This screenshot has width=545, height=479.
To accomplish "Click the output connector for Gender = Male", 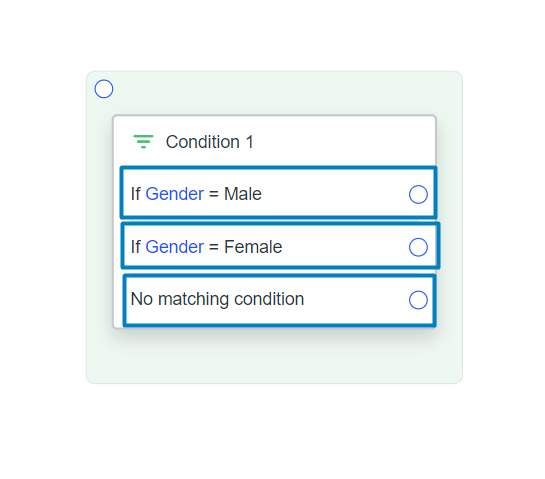I will tap(418, 194).
